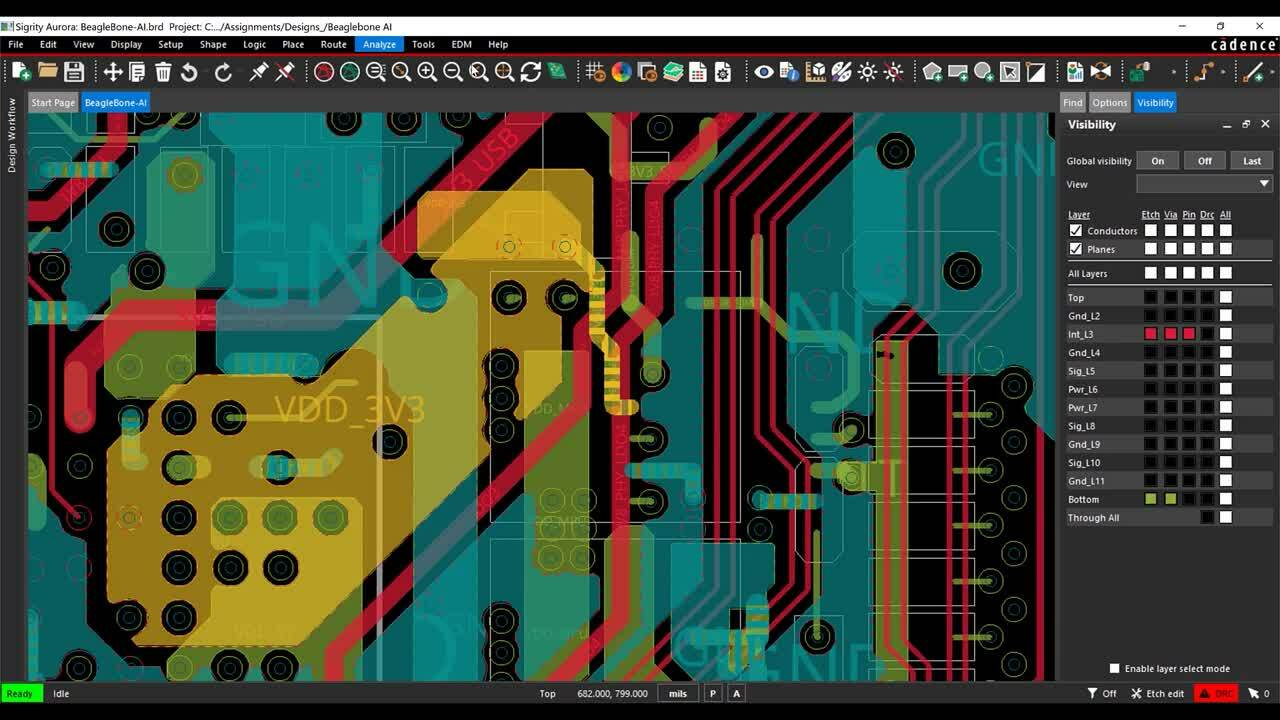Click the Pwr_L6 layer name
This screenshot has width=1280, height=720.
pos(1082,389)
